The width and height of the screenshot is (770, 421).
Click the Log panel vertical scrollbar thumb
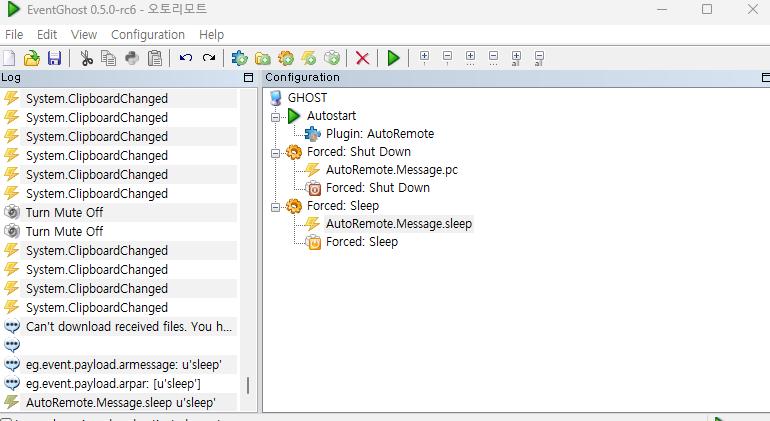point(248,386)
